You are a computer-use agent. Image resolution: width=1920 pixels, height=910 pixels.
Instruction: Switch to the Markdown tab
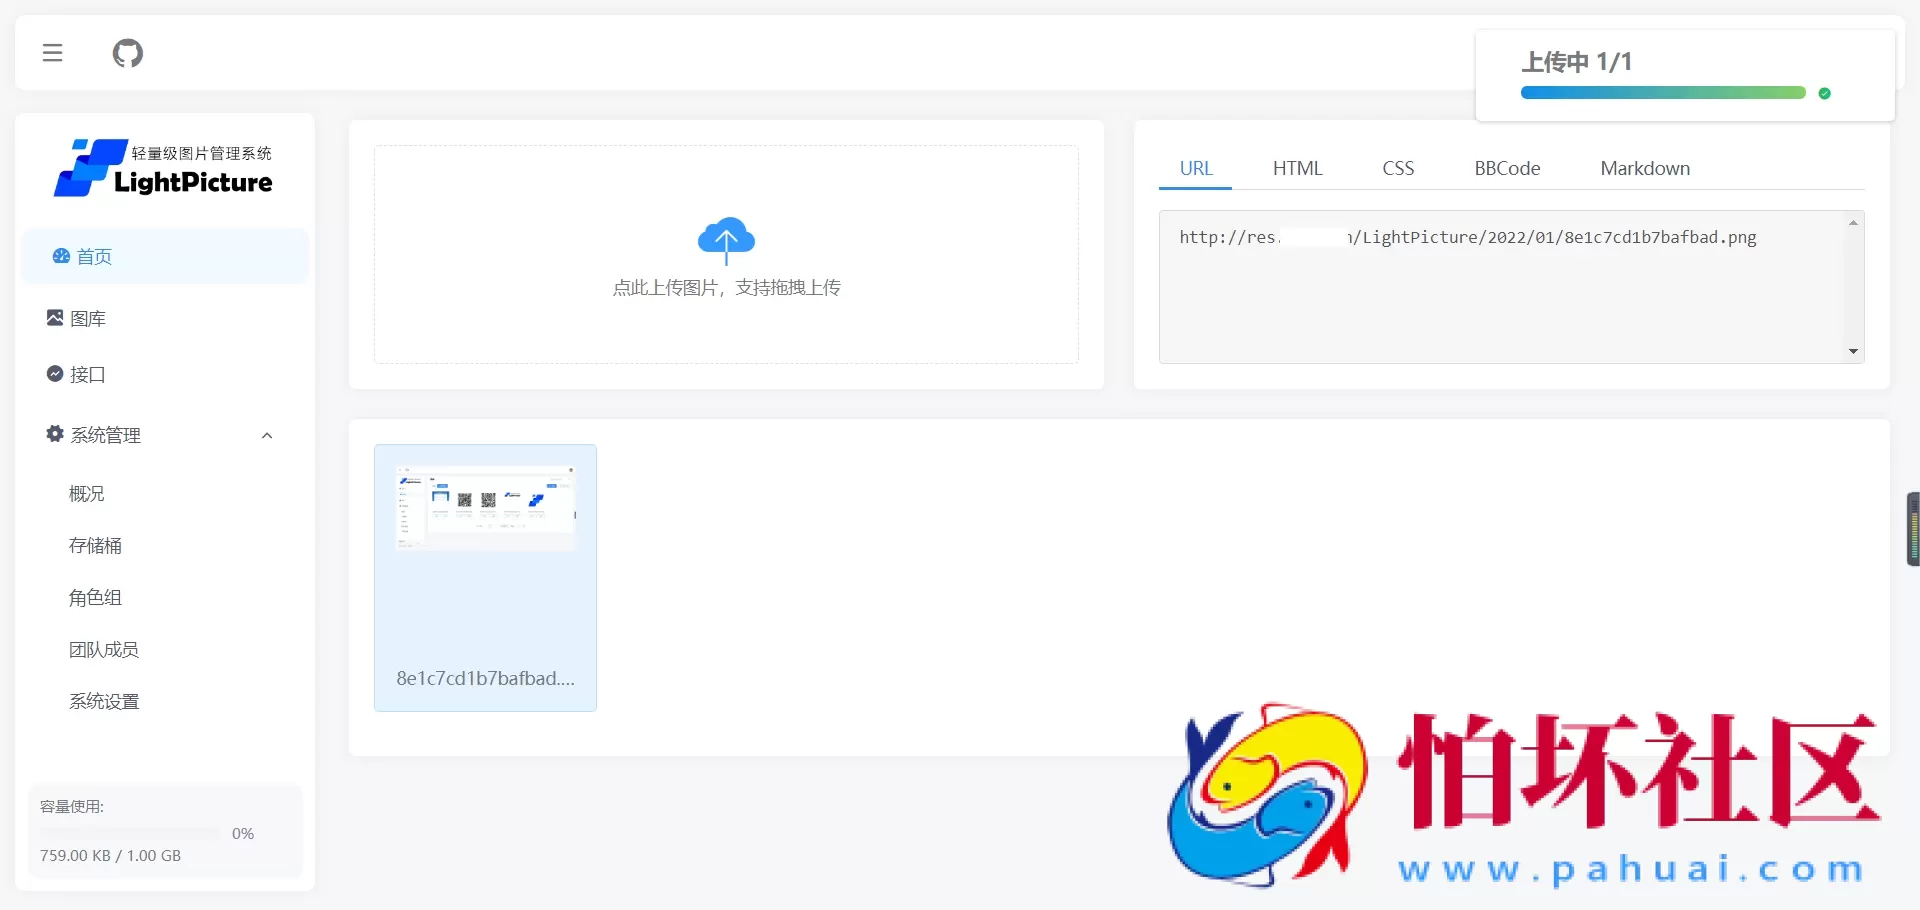pos(1645,168)
